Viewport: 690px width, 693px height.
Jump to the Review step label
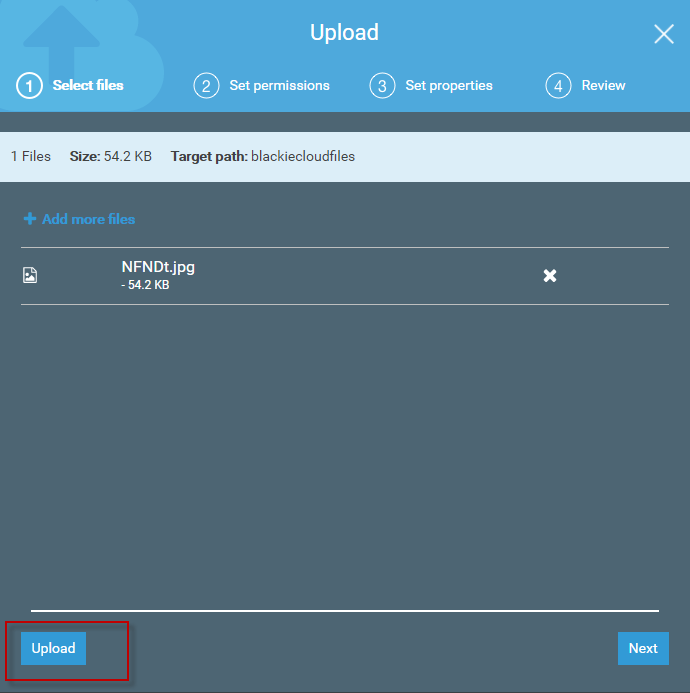(x=603, y=86)
